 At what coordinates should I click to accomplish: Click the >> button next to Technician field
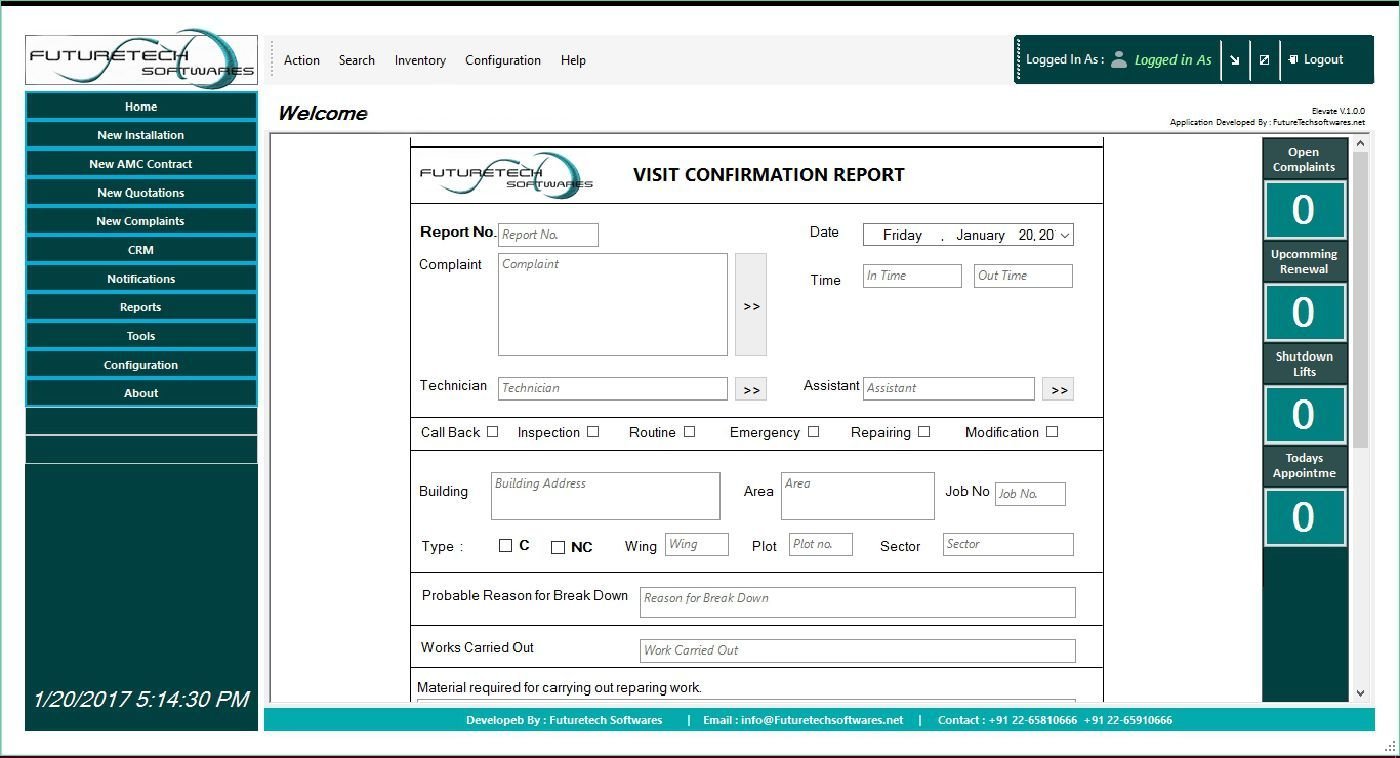[751, 390]
